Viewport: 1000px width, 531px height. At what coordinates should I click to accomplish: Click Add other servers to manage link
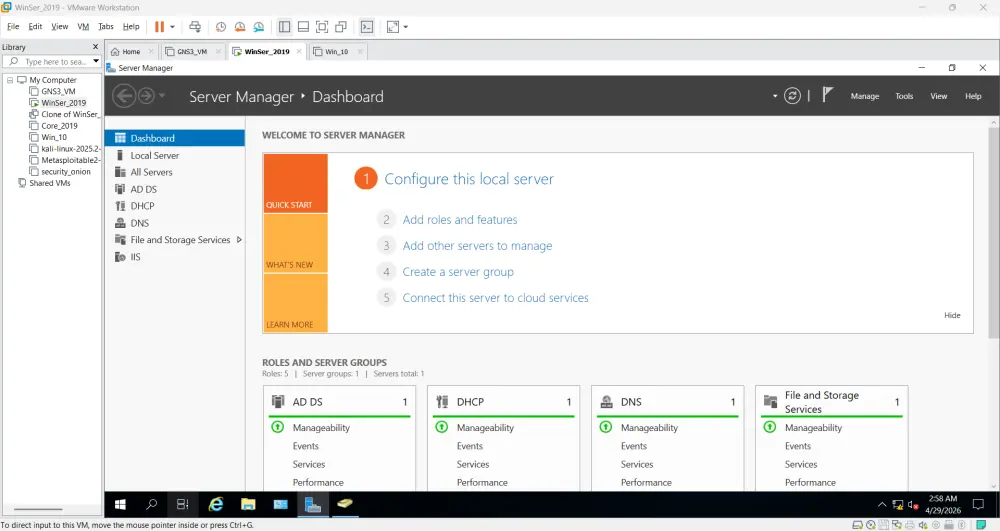point(477,246)
